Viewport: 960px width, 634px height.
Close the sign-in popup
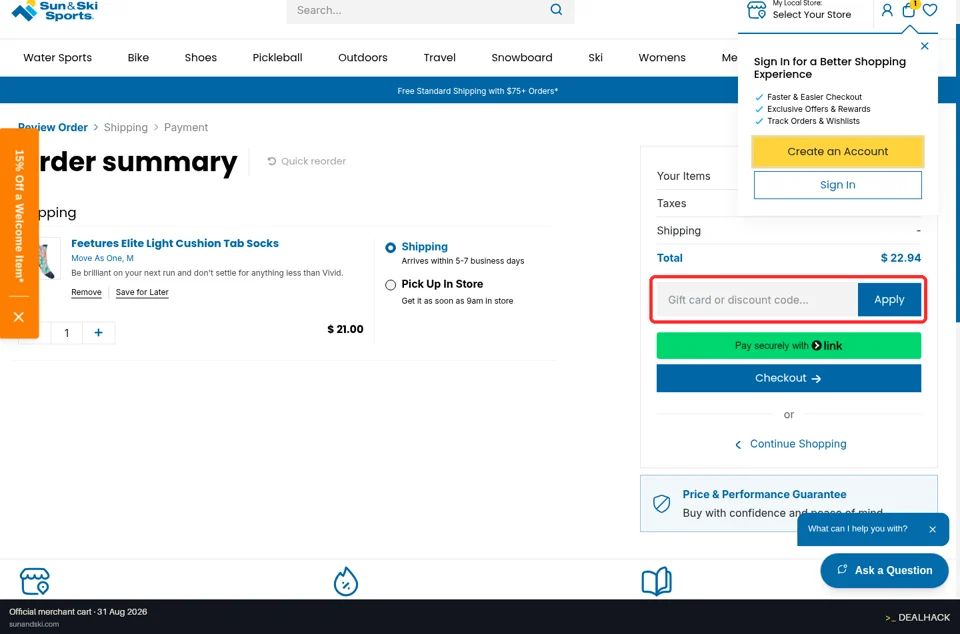924,46
